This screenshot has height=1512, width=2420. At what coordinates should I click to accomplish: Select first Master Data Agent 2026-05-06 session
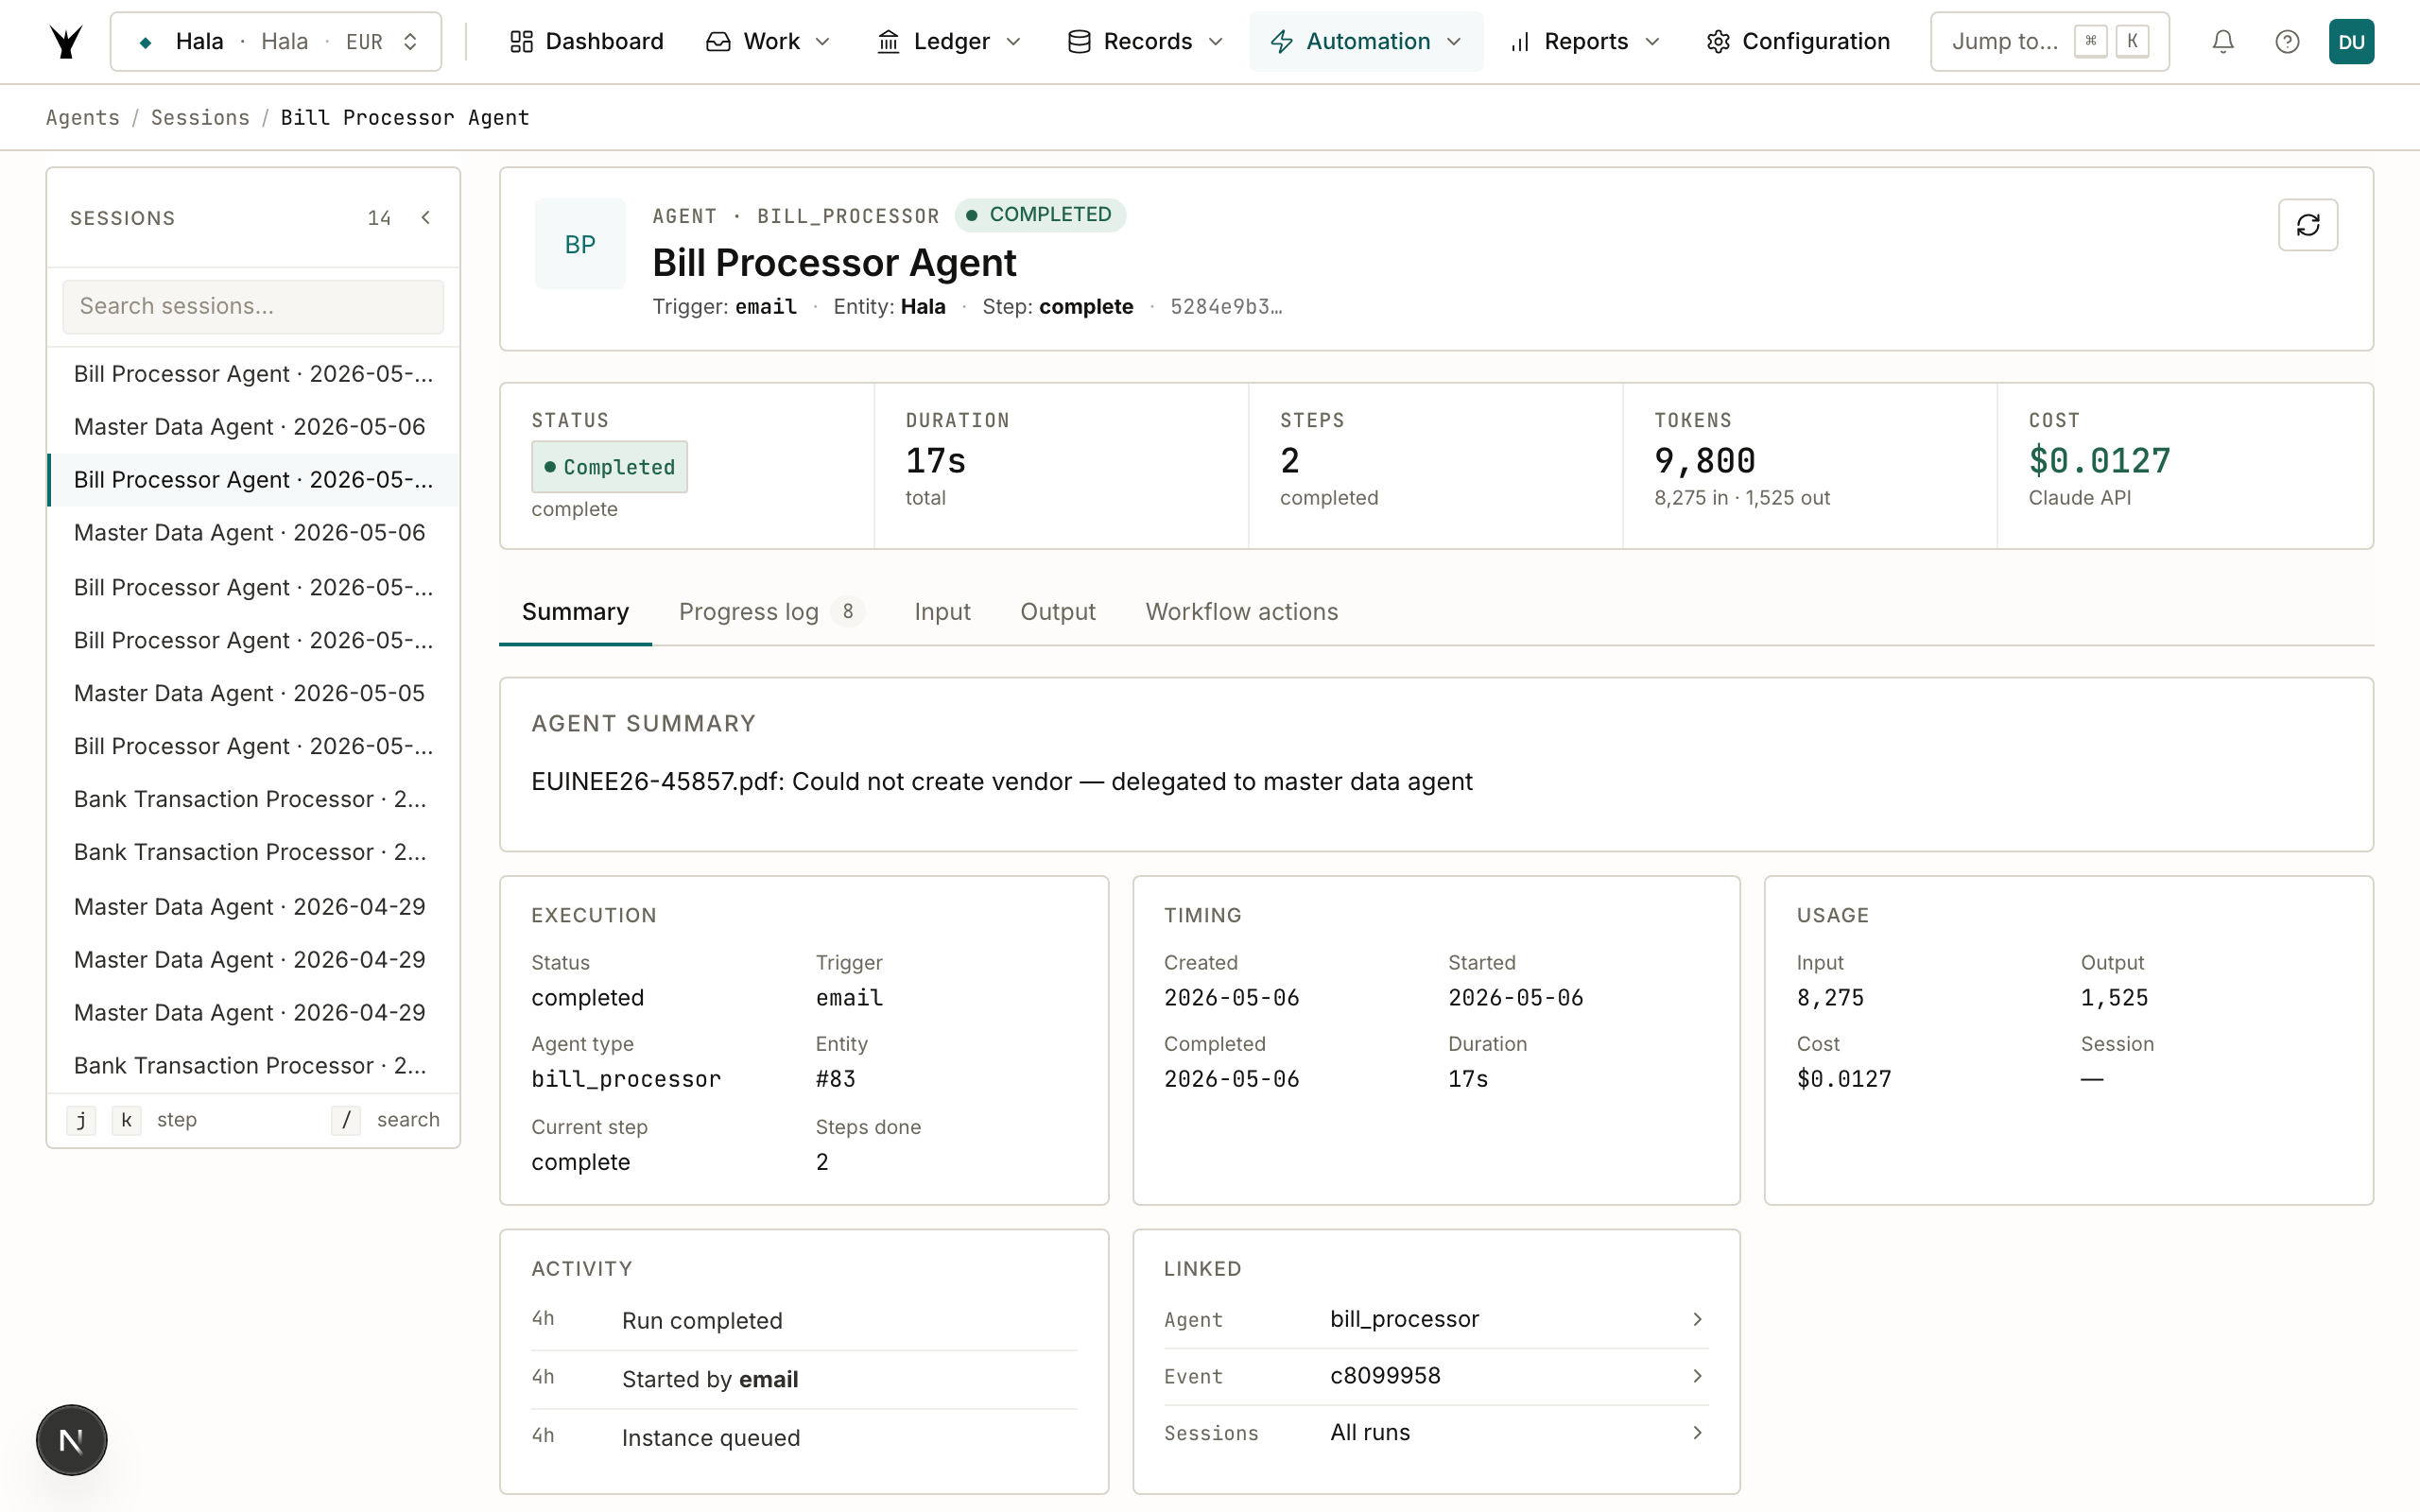[x=253, y=427]
